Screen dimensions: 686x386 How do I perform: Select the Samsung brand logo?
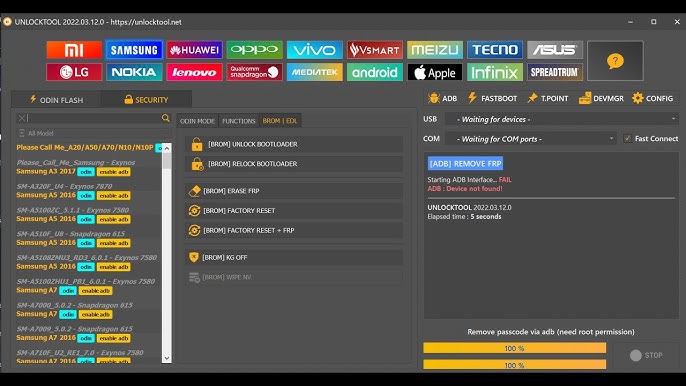click(x=134, y=50)
